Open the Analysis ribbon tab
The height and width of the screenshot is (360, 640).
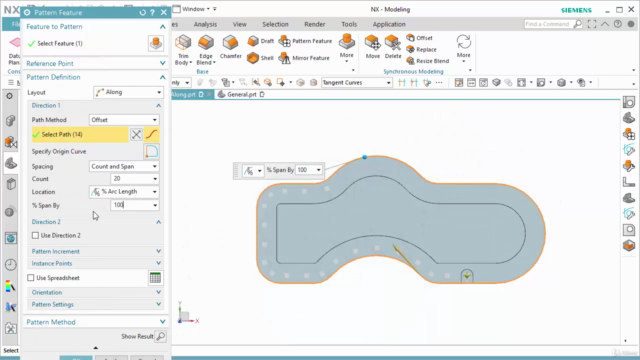point(205,24)
